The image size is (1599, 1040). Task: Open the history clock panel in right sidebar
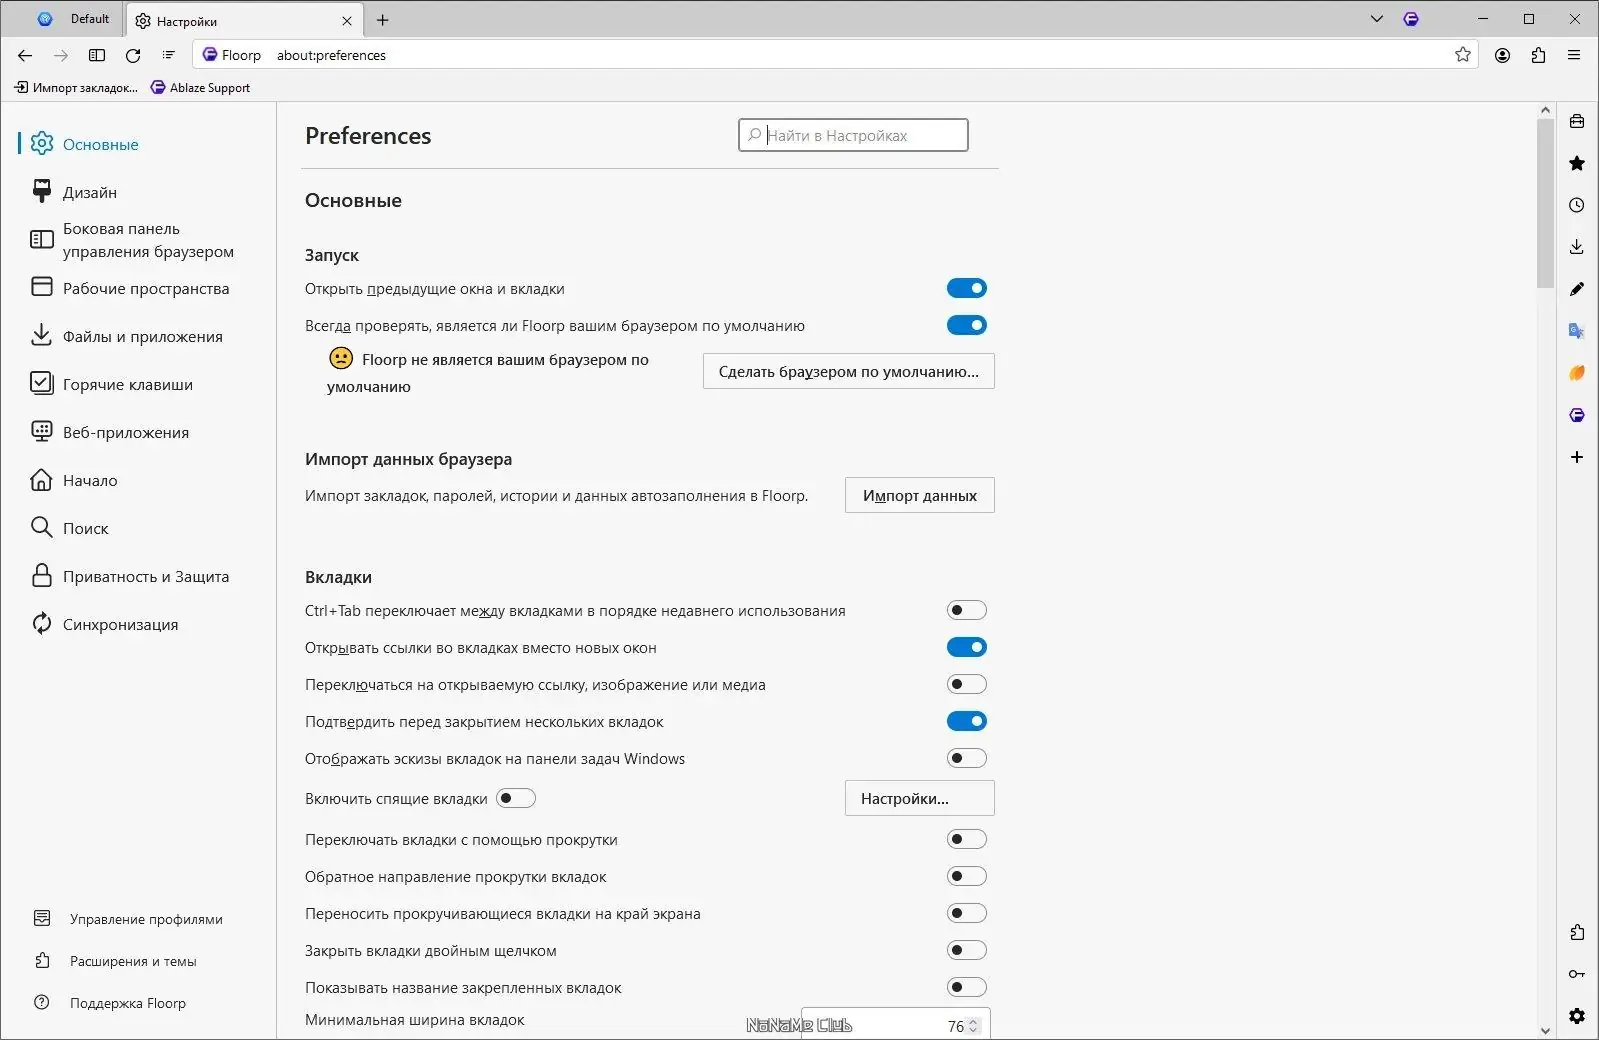click(x=1577, y=205)
